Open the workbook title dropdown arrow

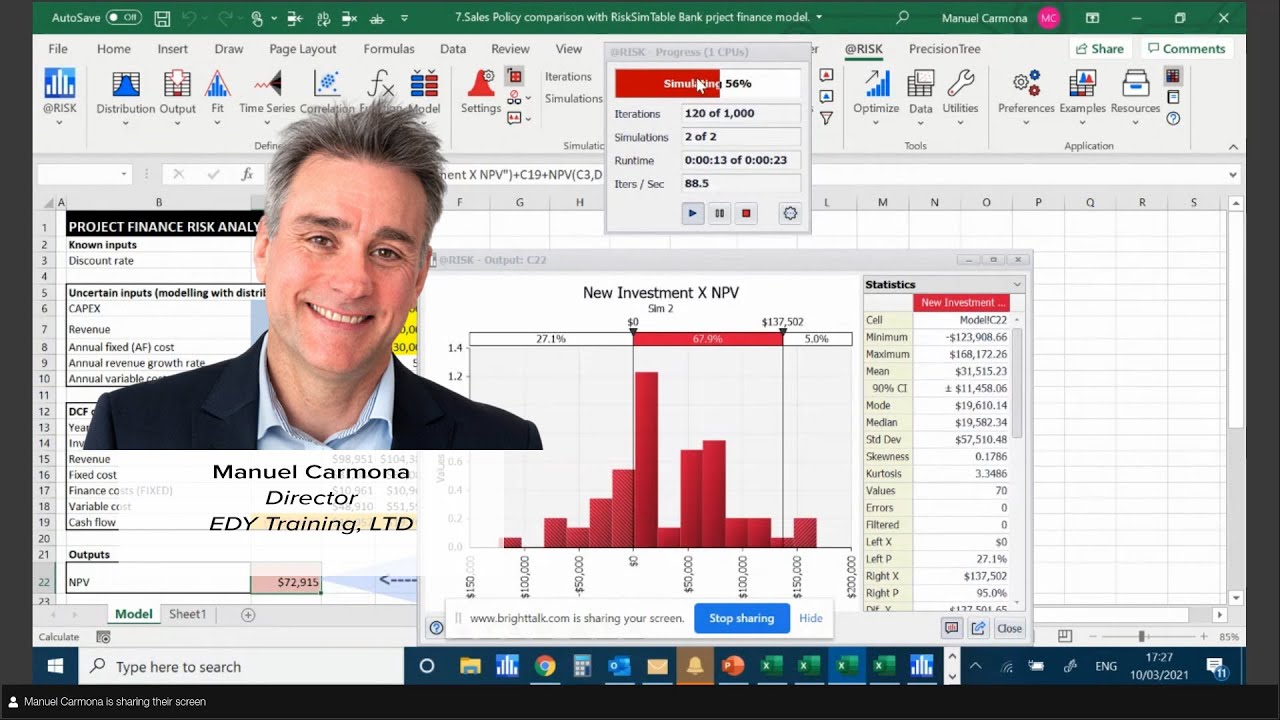pyautogui.click(x=819, y=18)
